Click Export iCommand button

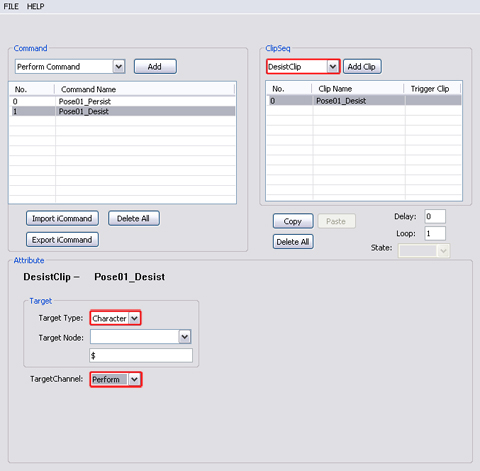pos(62,240)
